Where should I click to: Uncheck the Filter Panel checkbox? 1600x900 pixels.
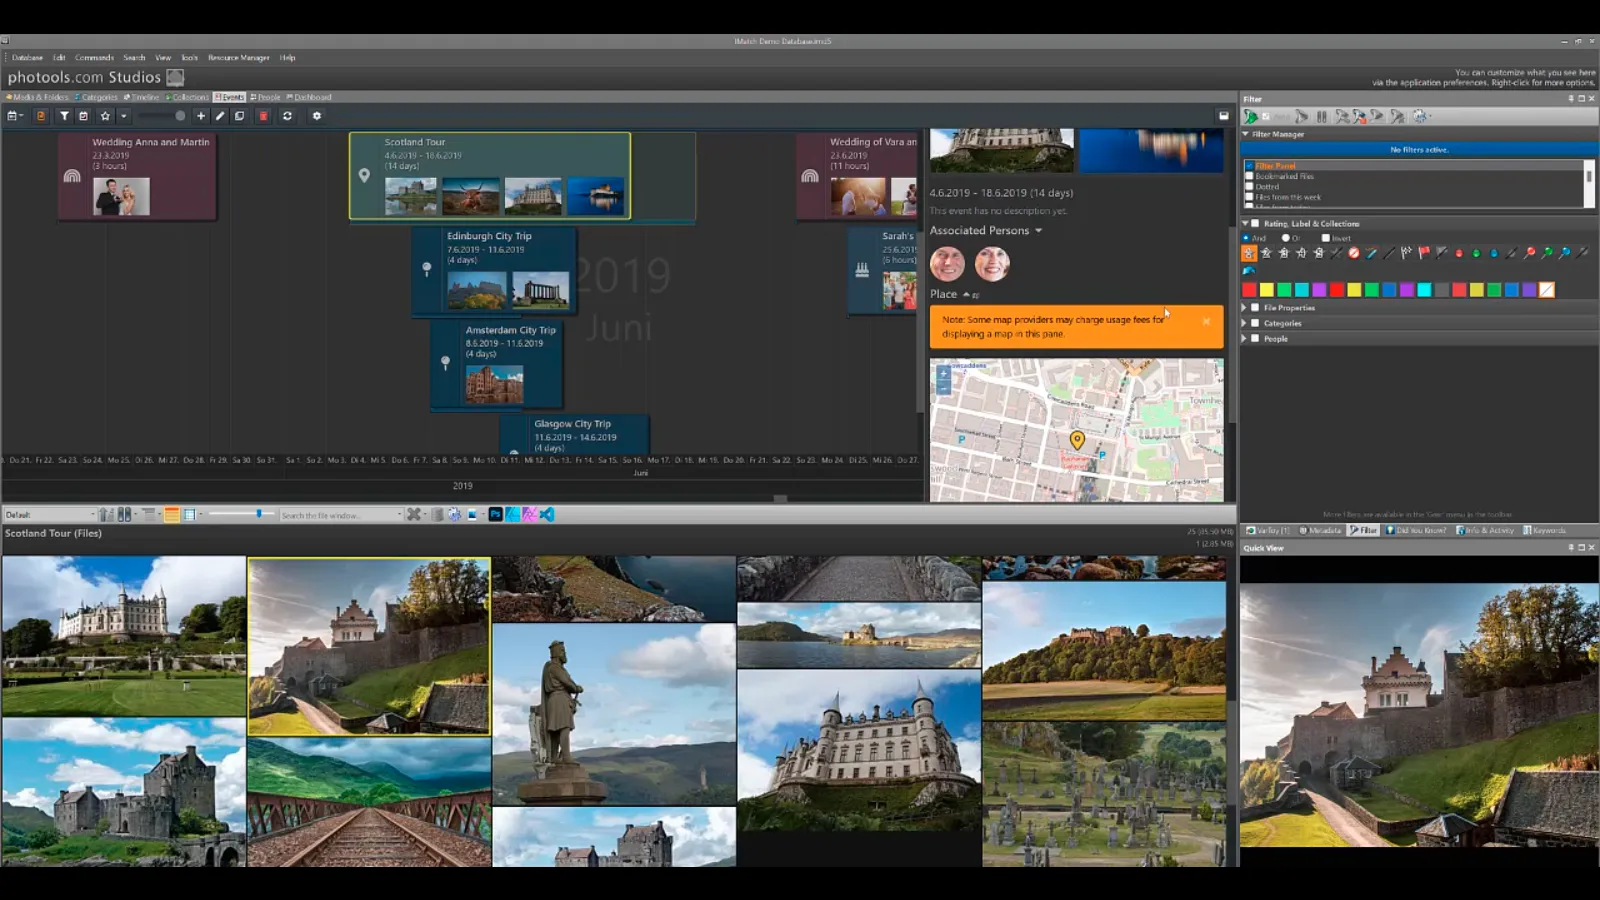pos(1249,166)
